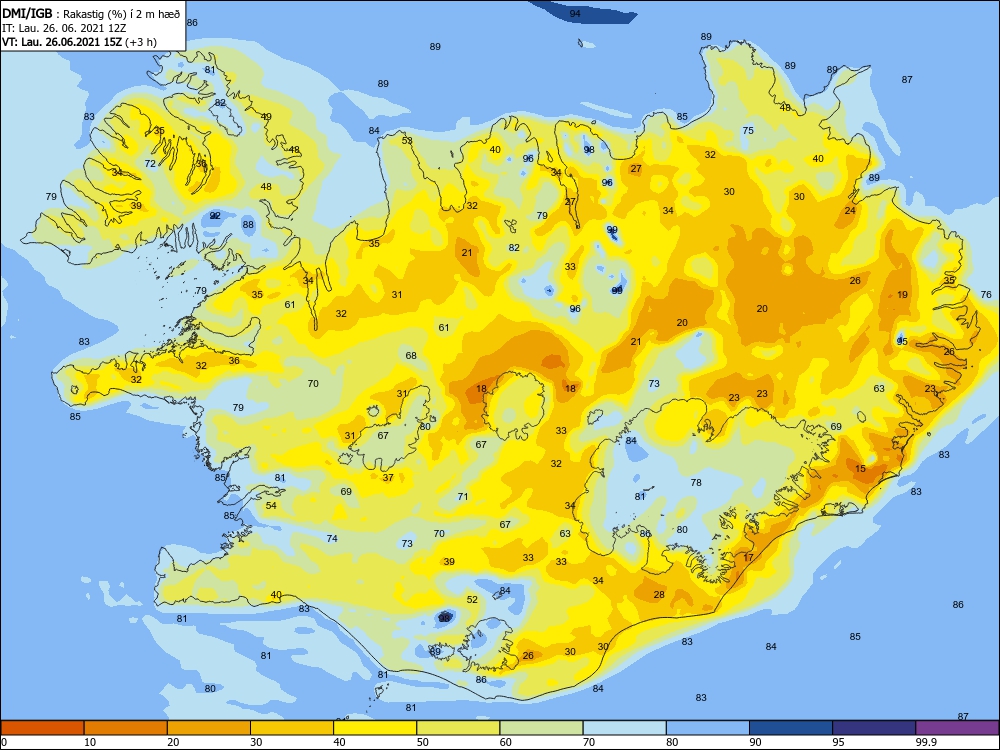Click humidity value 52 in the south
The image size is (1000, 750).
(x=472, y=599)
